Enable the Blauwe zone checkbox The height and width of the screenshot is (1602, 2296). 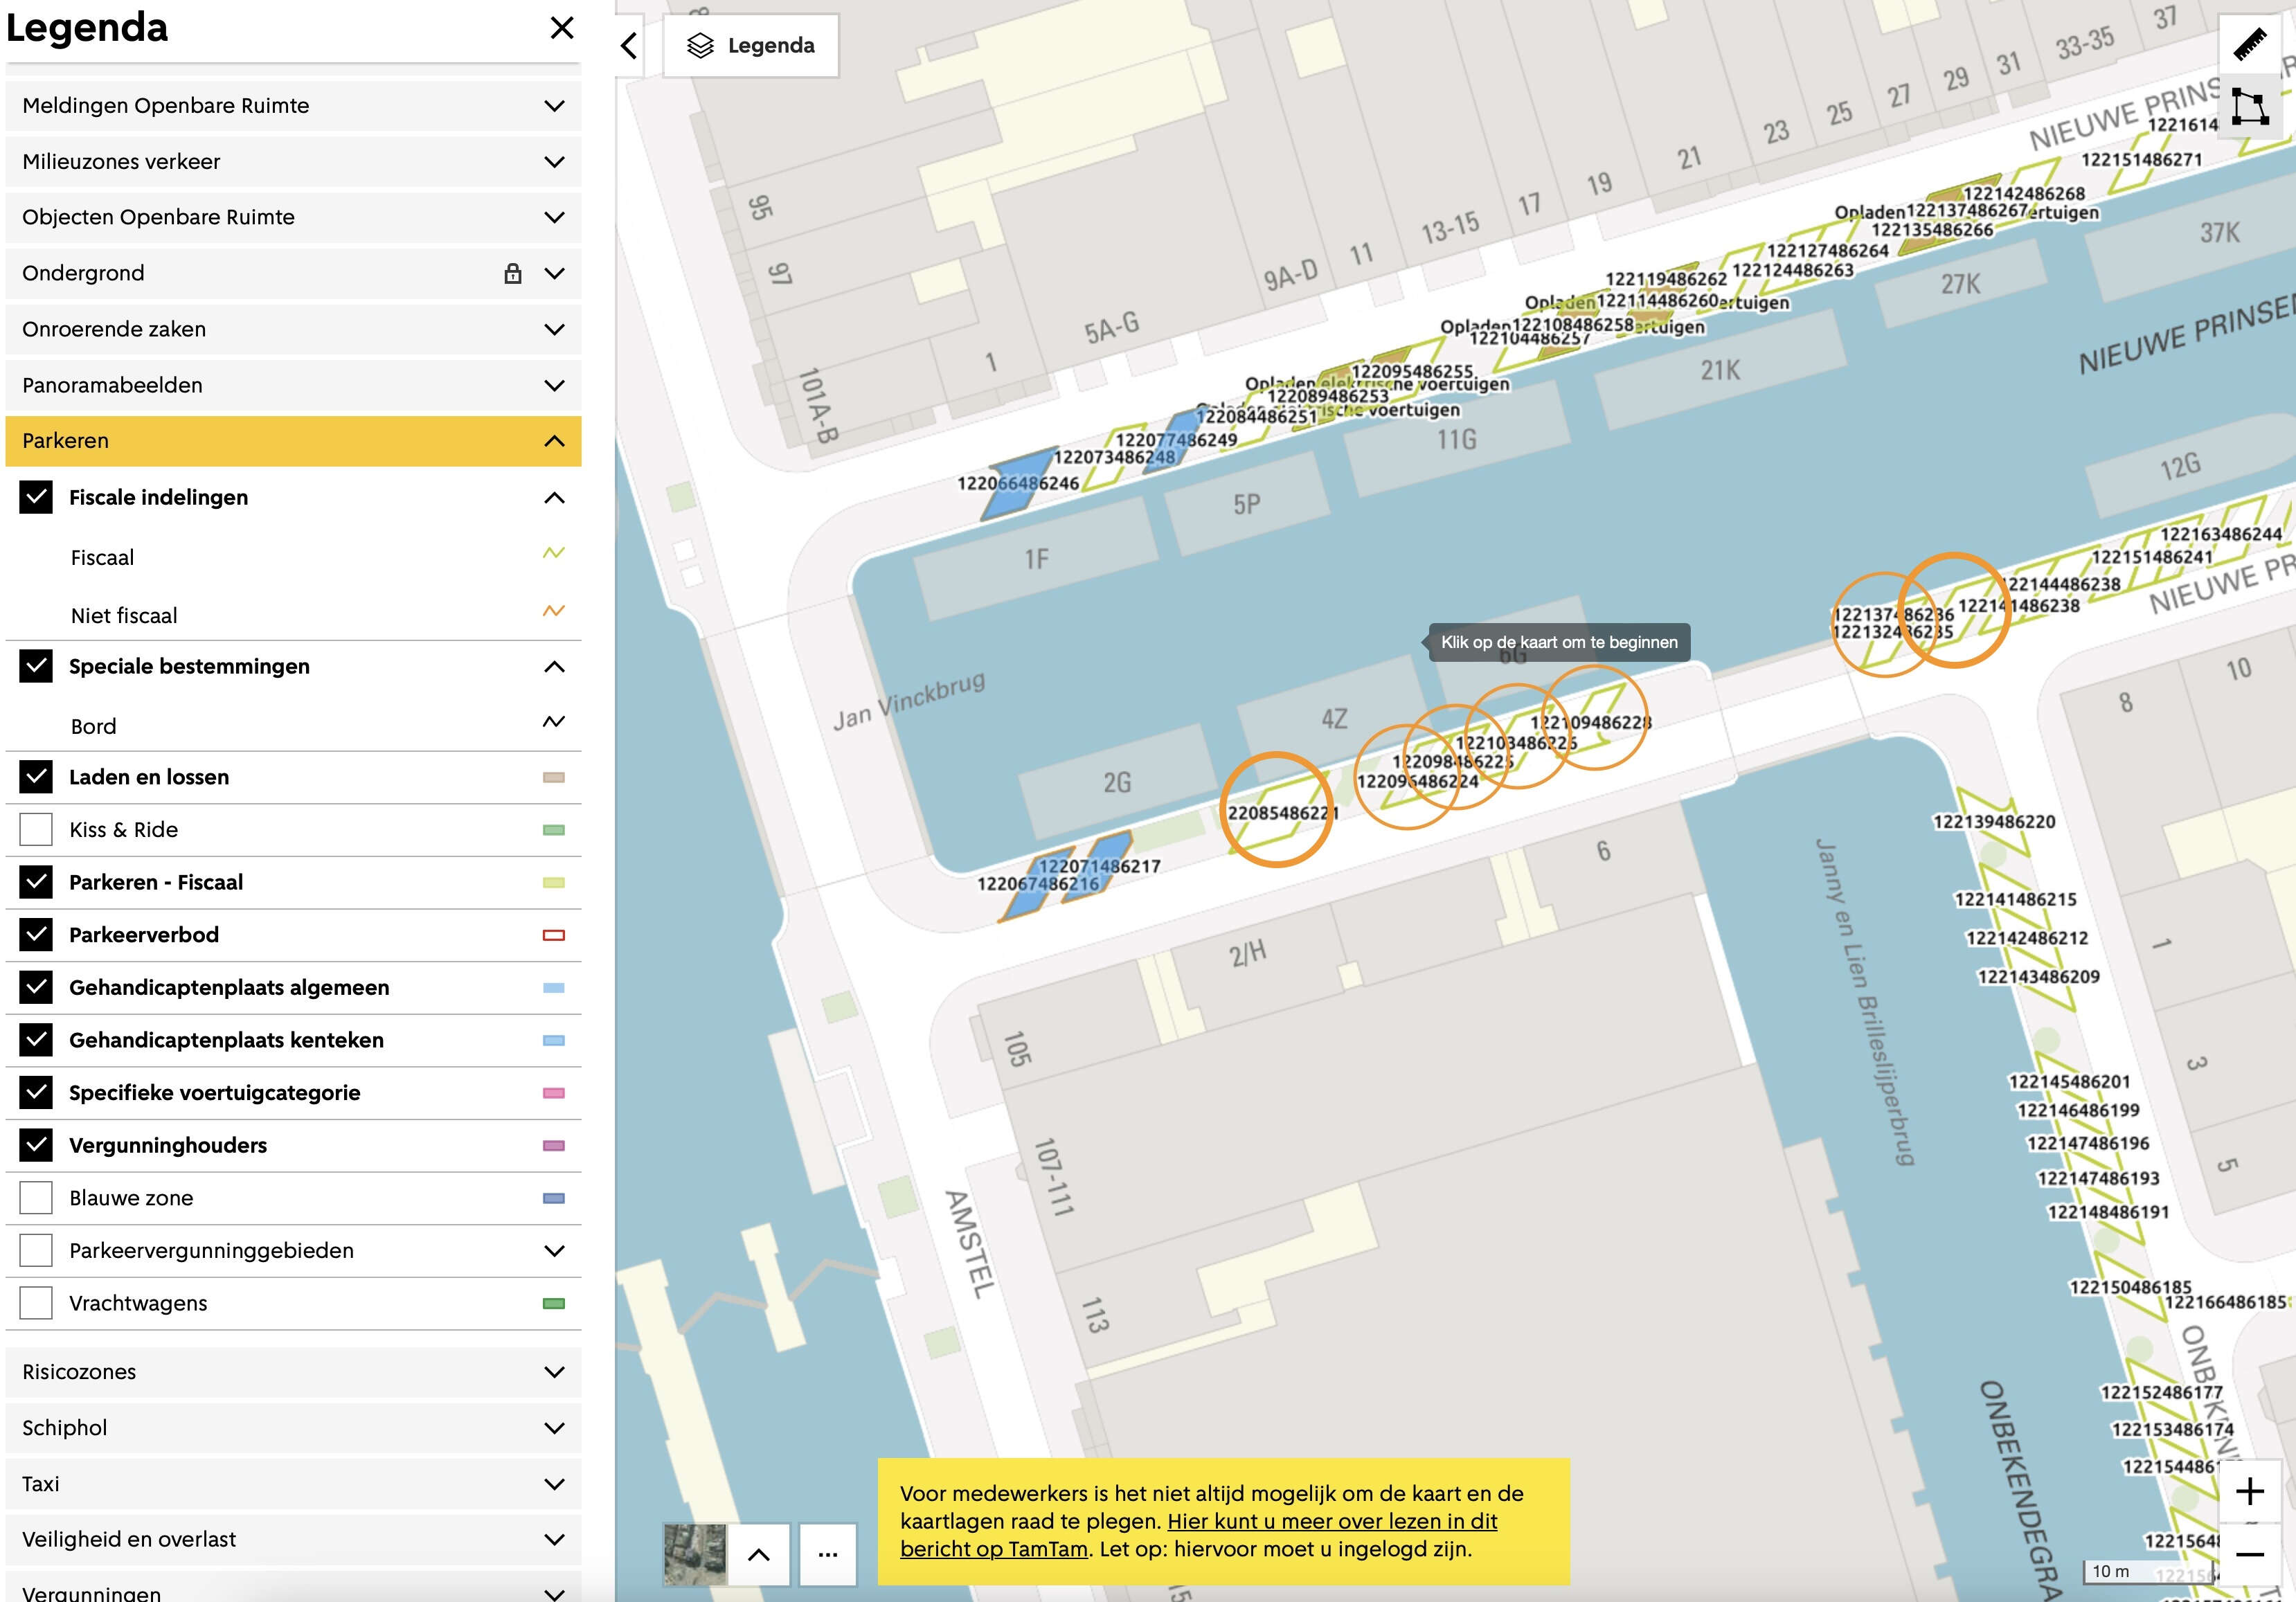[x=36, y=1198]
